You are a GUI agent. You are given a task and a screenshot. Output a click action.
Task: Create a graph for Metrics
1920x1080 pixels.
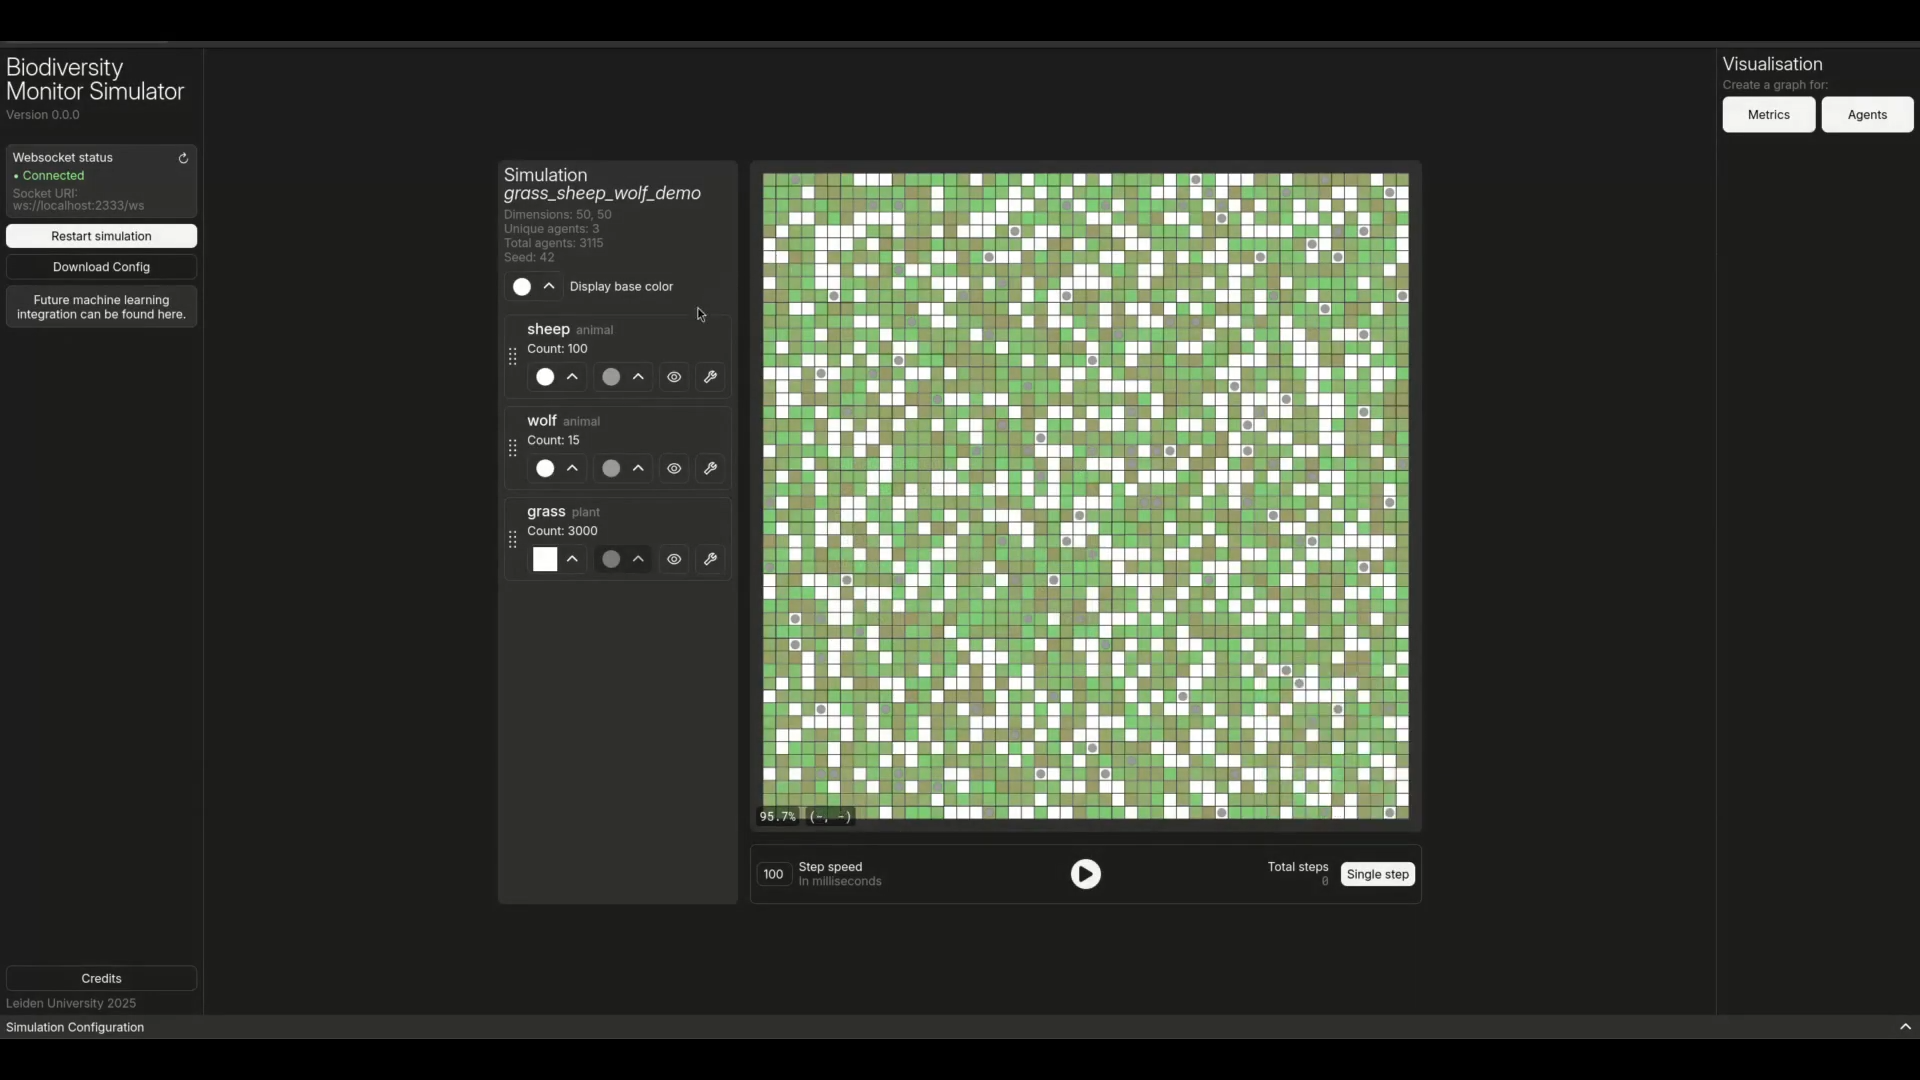tap(1768, 115)
